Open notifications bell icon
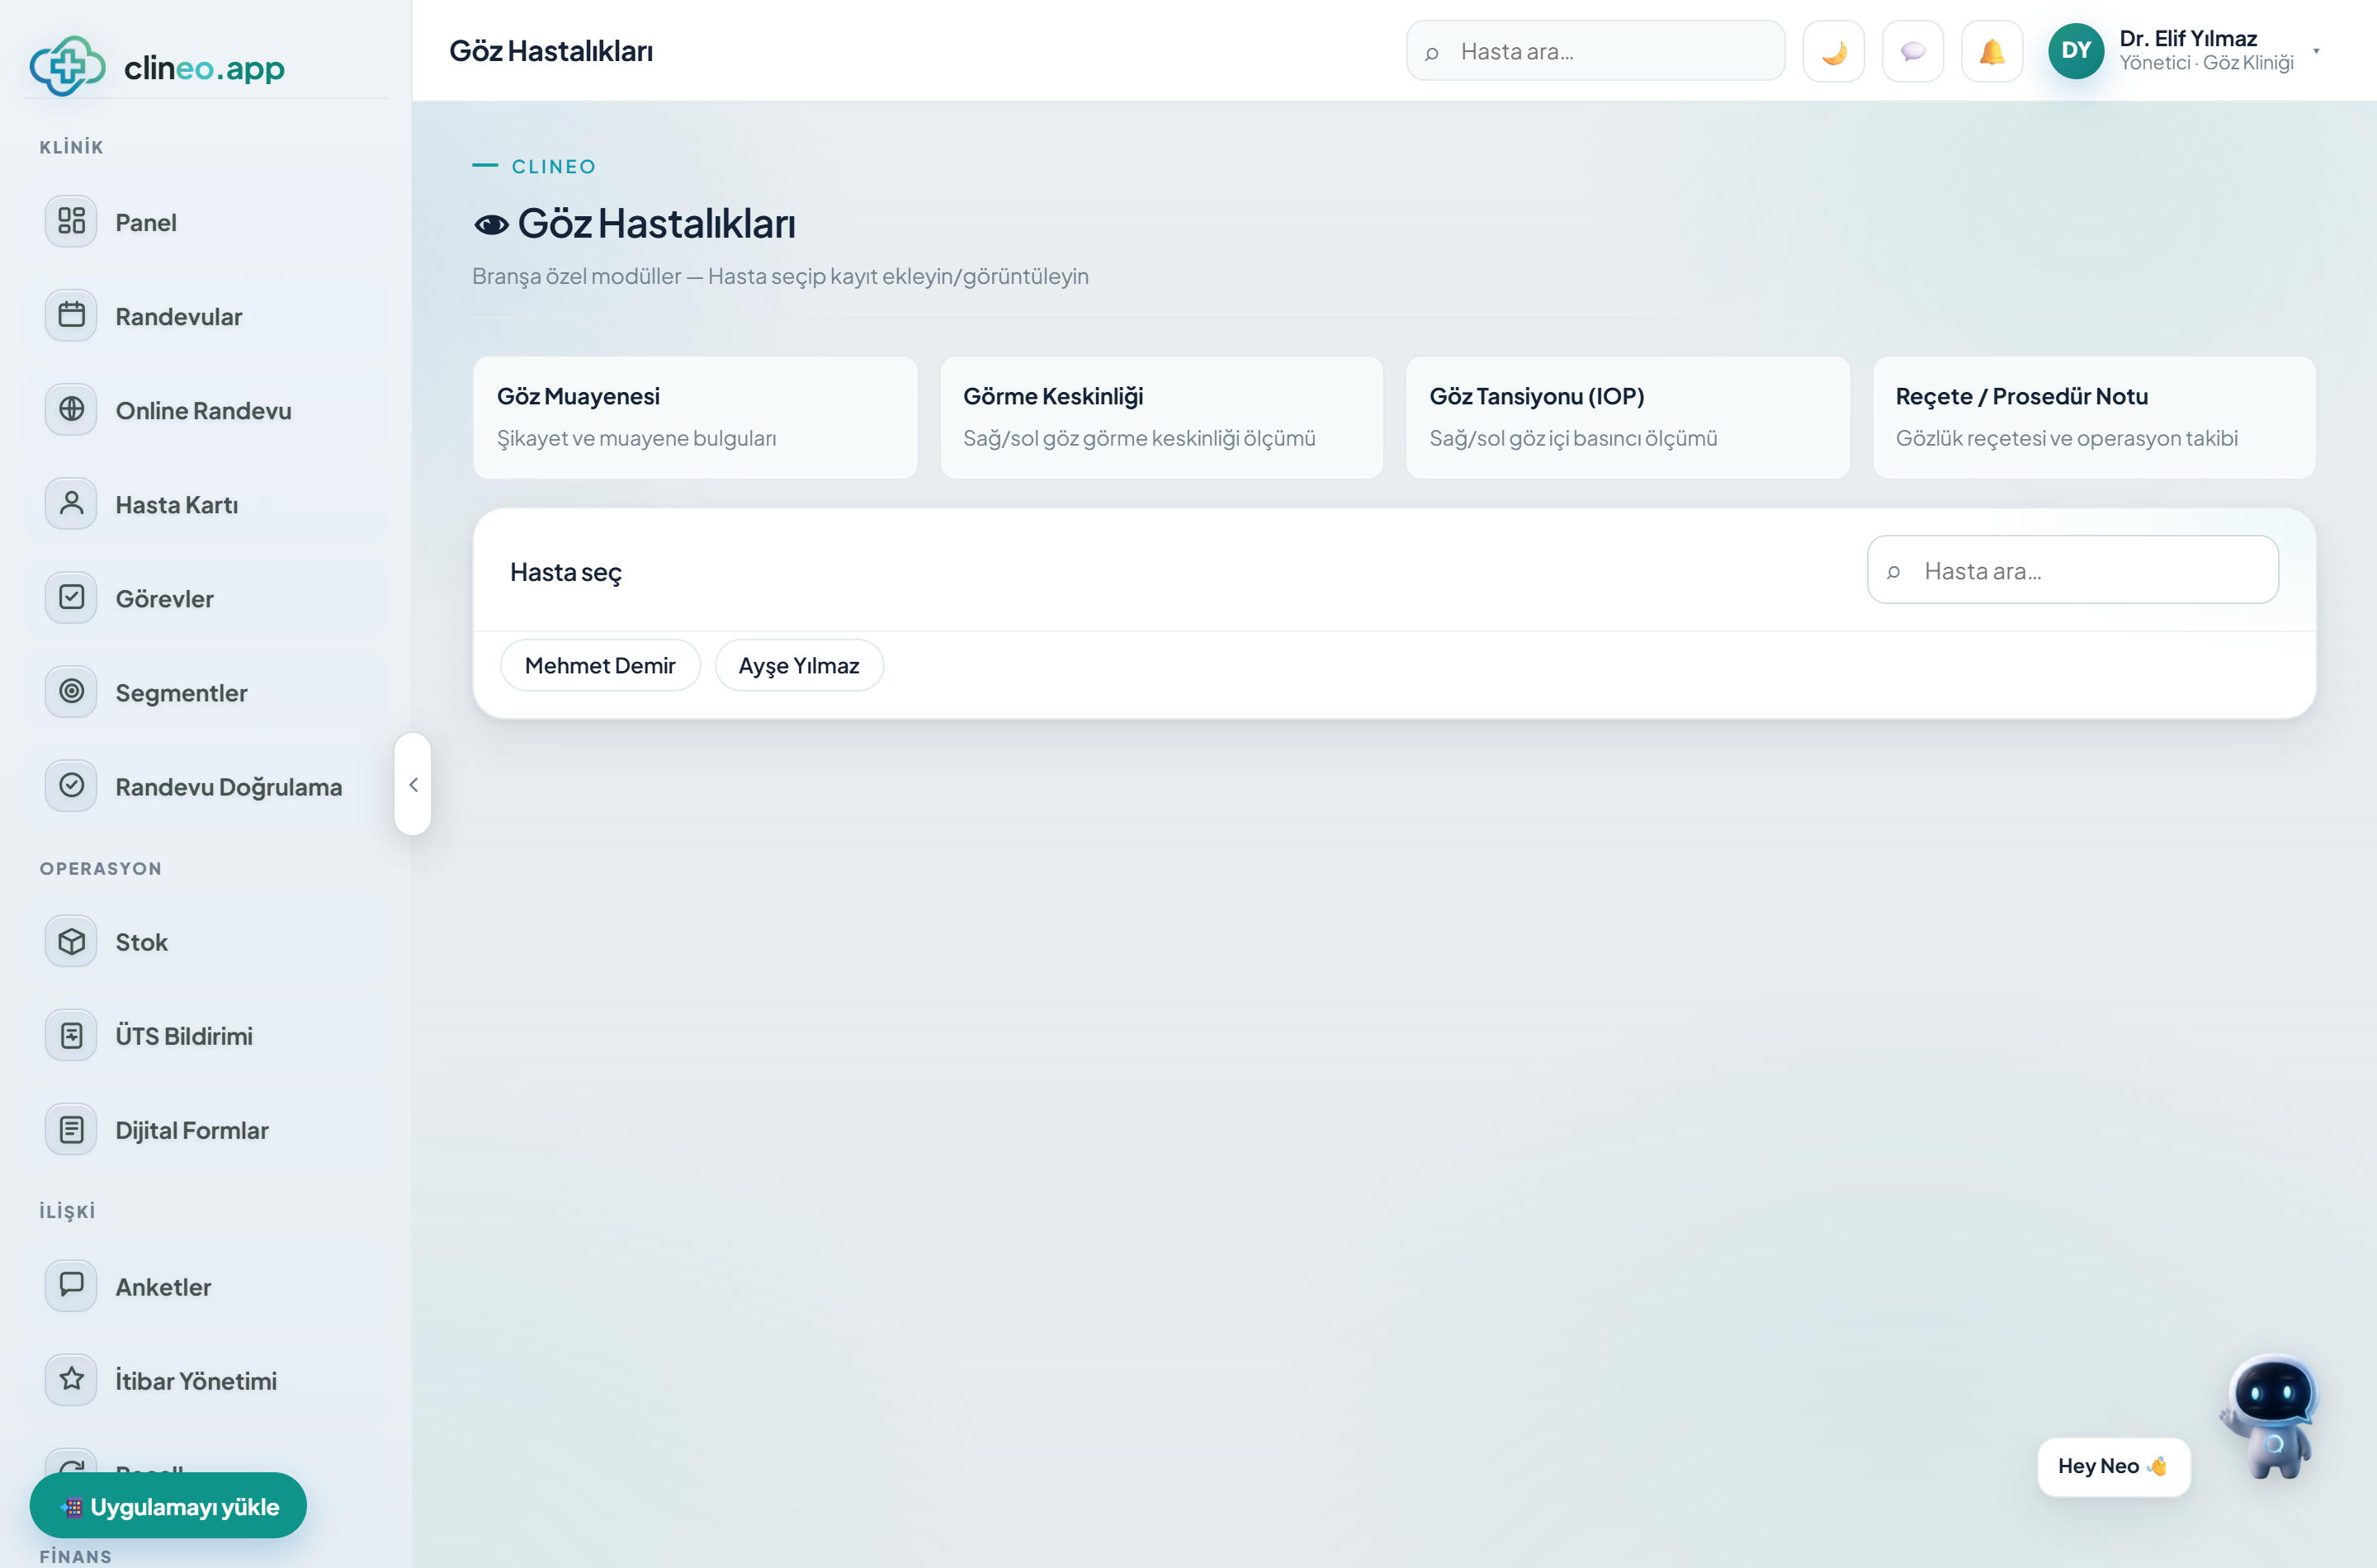2377x1568 pixels. 1991,51
